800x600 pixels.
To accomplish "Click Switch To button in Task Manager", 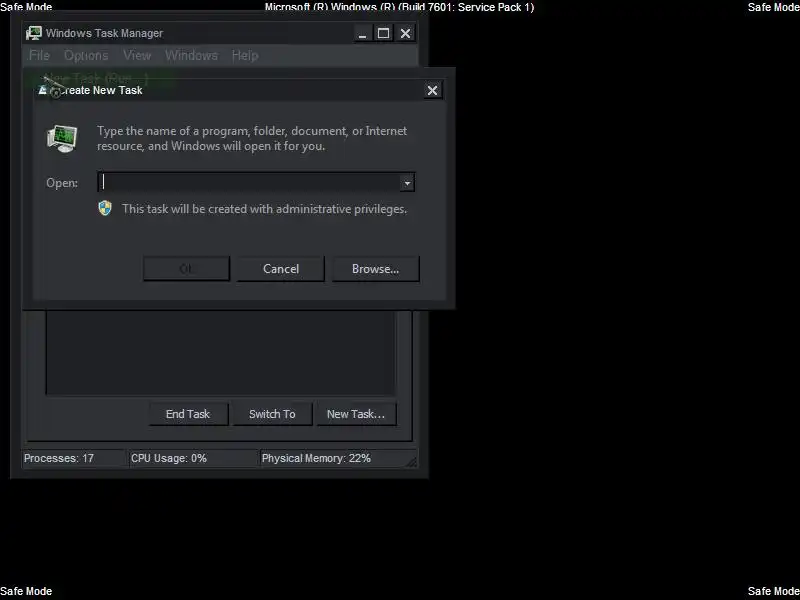I will (272, 414).
